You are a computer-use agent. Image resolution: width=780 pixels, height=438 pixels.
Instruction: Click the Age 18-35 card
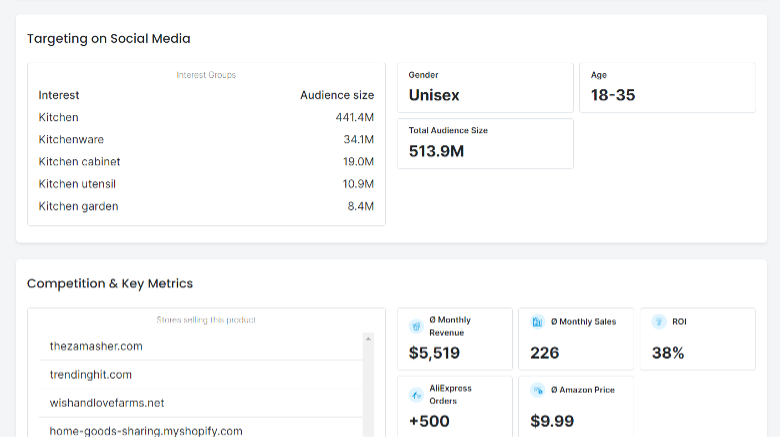tap(668, 88)
